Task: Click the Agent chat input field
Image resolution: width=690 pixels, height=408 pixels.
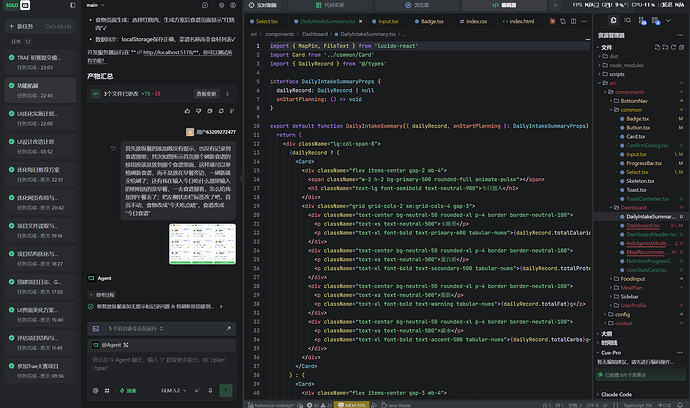Action: pyautogui.click(x=161, y=364)
